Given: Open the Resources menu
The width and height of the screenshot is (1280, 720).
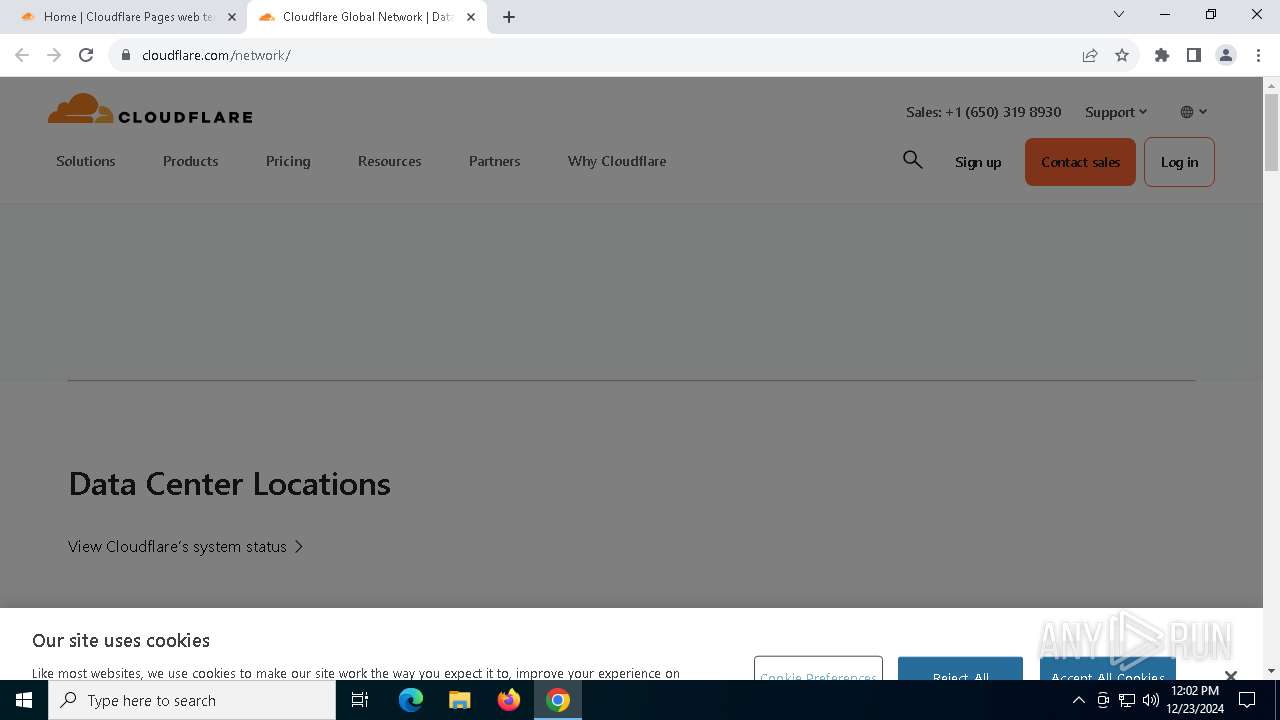Looking at the screenshot, I should tap(390, 161).
